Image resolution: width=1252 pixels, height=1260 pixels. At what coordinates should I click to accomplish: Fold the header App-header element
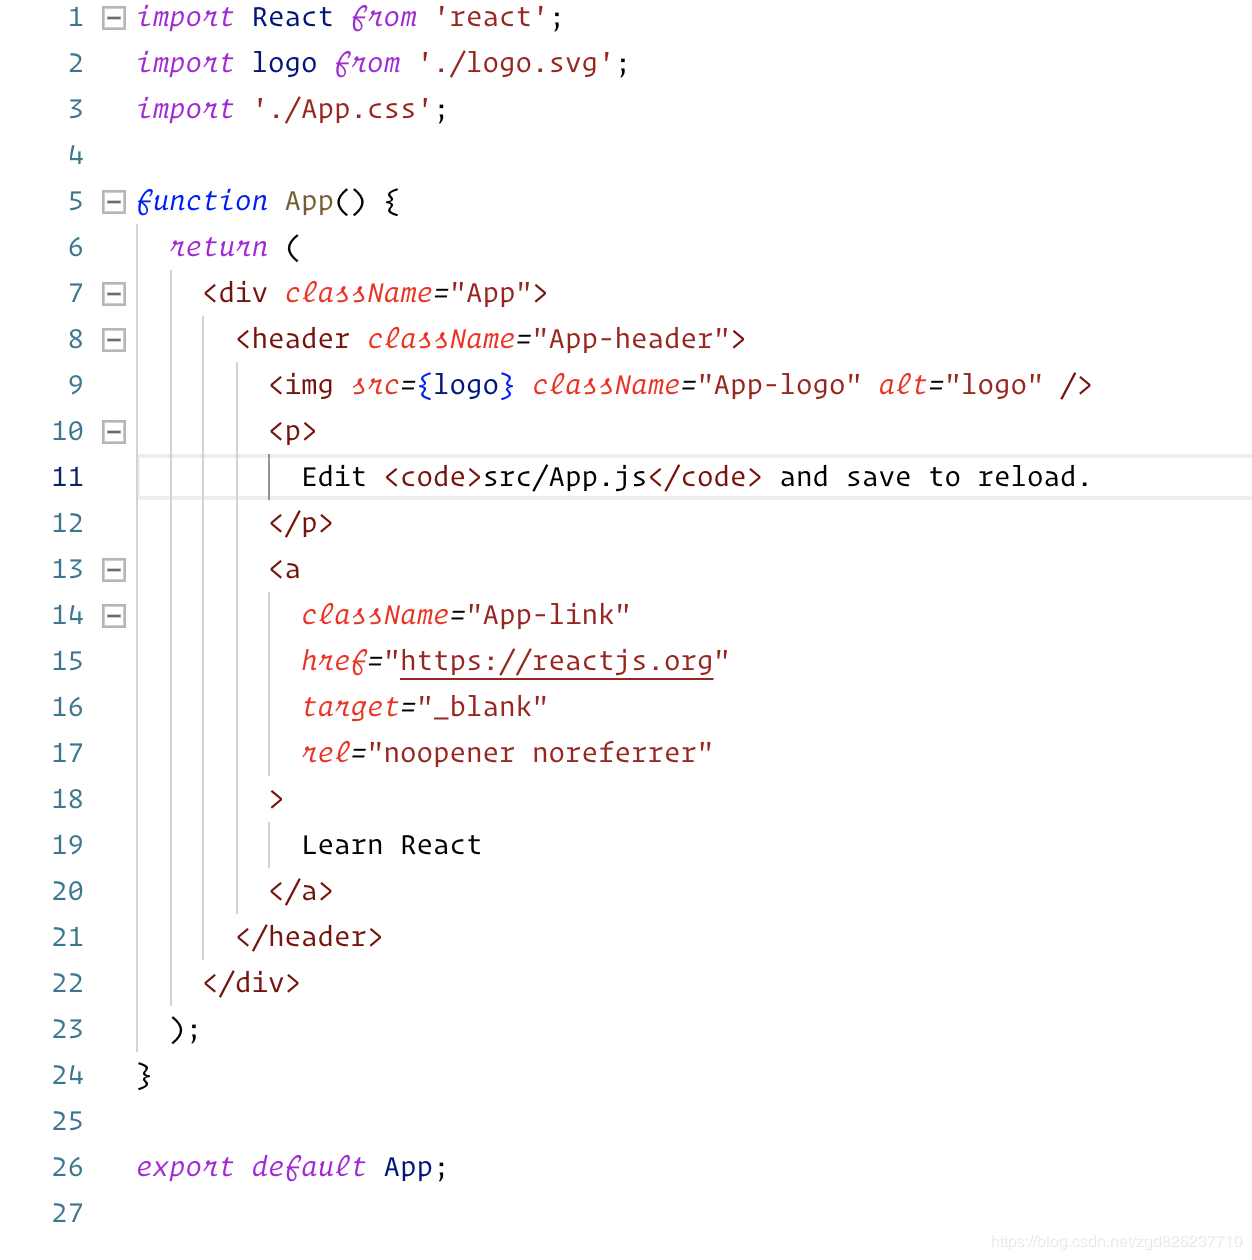point(114,340)
